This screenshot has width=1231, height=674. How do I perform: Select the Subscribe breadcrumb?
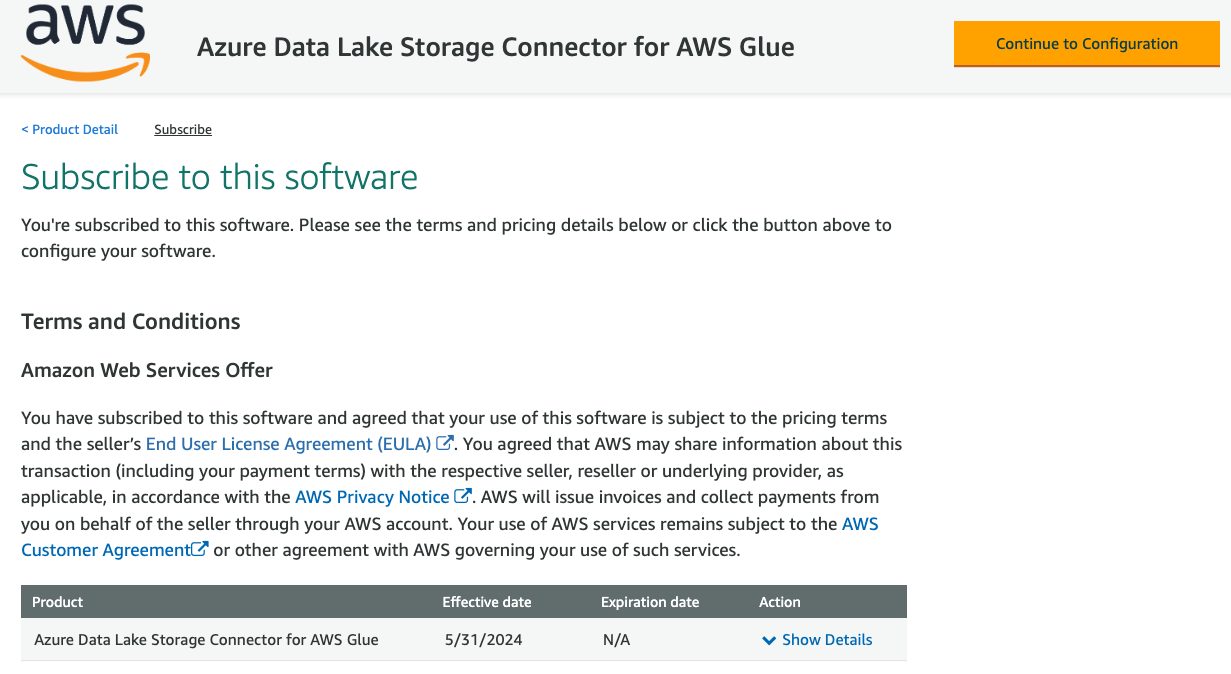[x=183, y=130]
